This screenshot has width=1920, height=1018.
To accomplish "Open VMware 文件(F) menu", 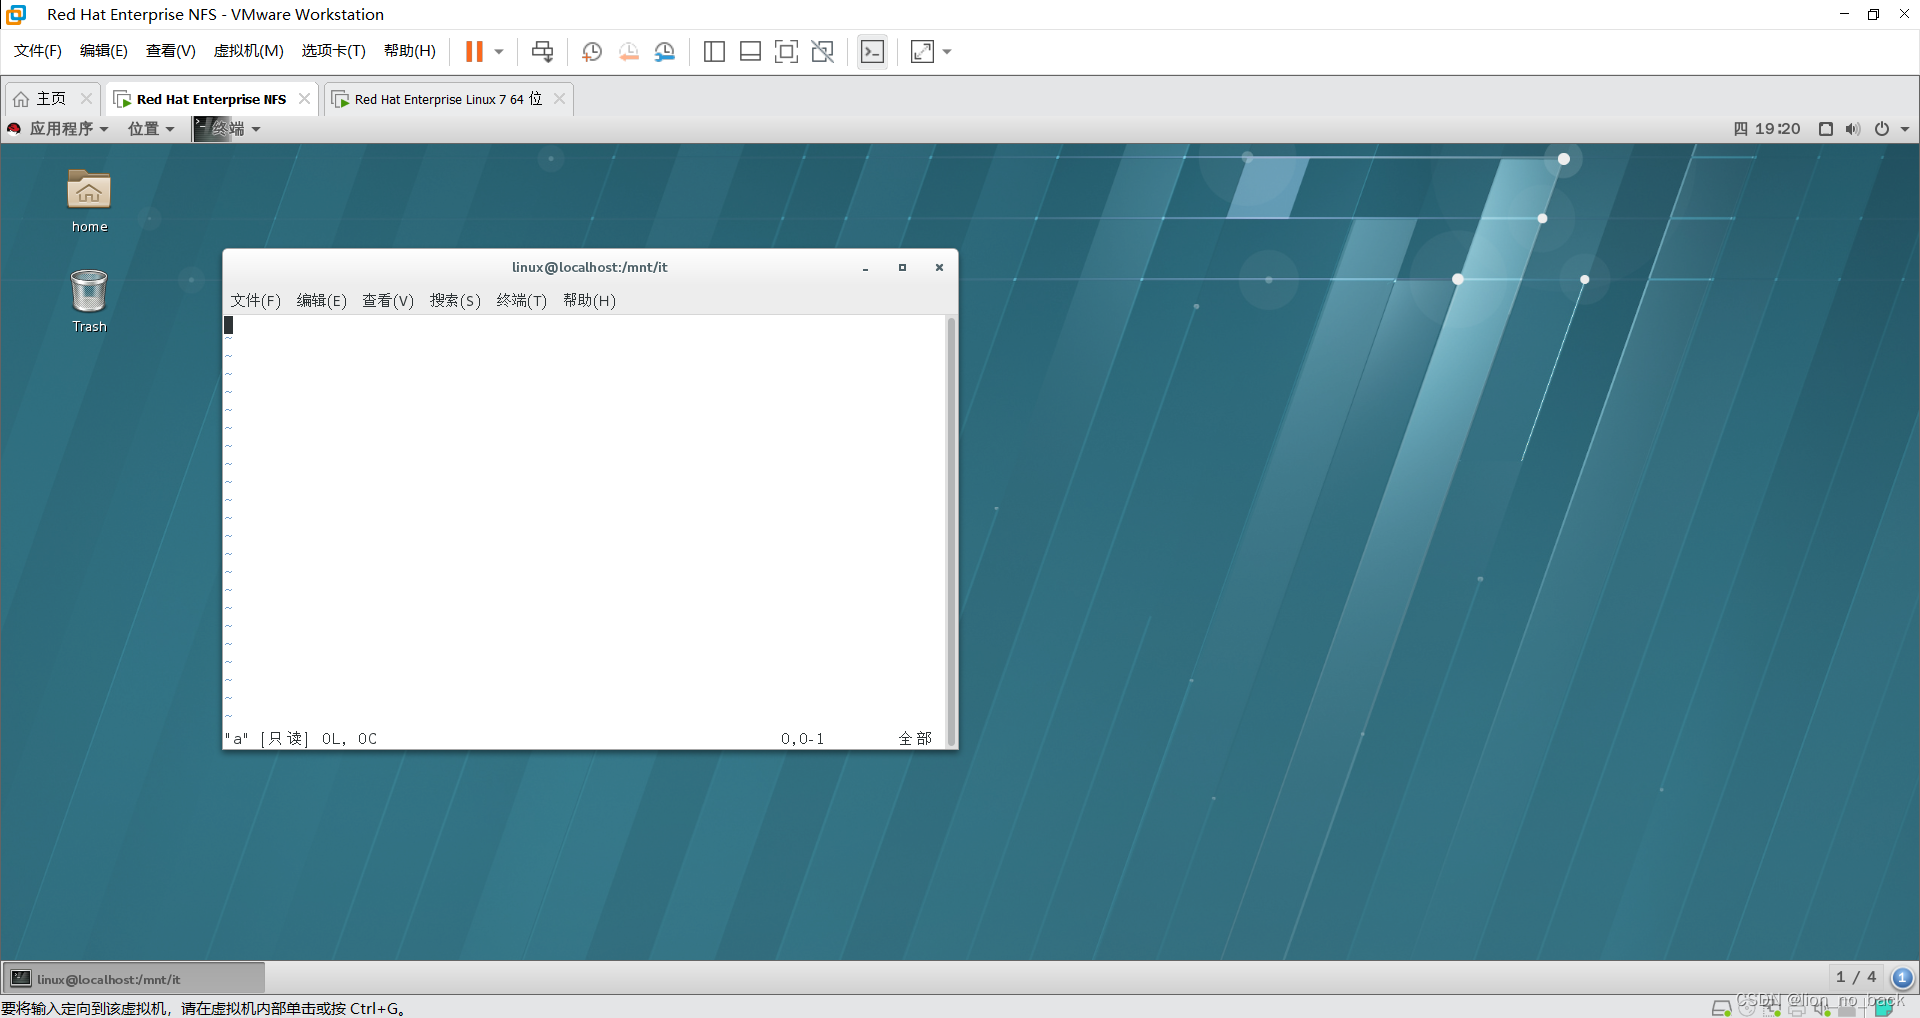I will pyautogui.click(x=38, y=51).
